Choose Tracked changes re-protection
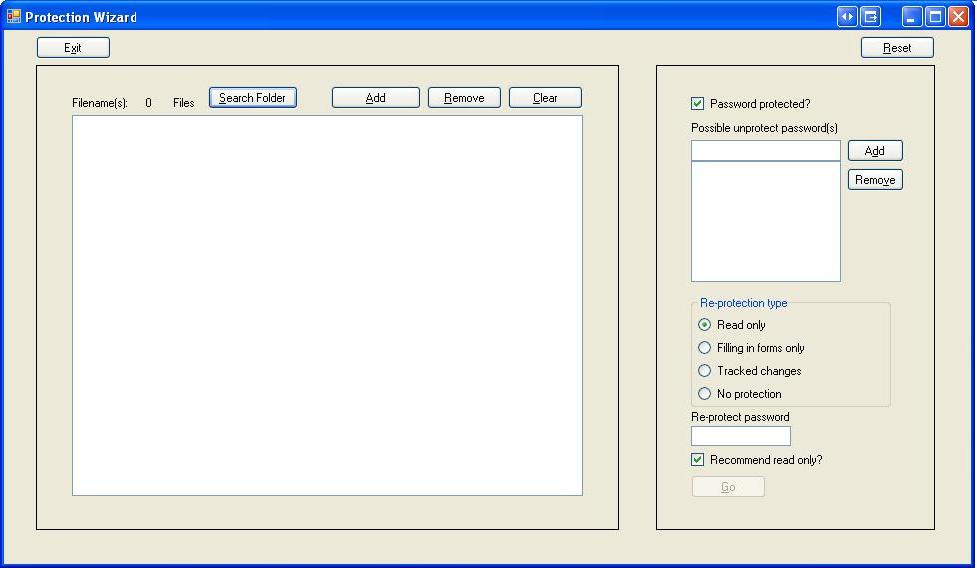This screenshot has height=568, width=977. 704,371
